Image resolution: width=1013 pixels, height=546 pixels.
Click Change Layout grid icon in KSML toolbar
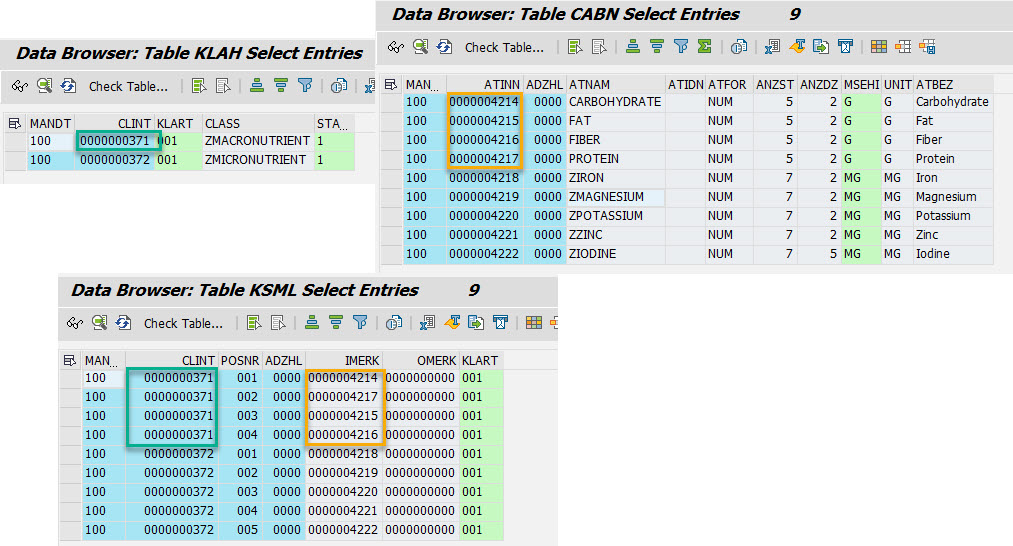tap(534, 322)
